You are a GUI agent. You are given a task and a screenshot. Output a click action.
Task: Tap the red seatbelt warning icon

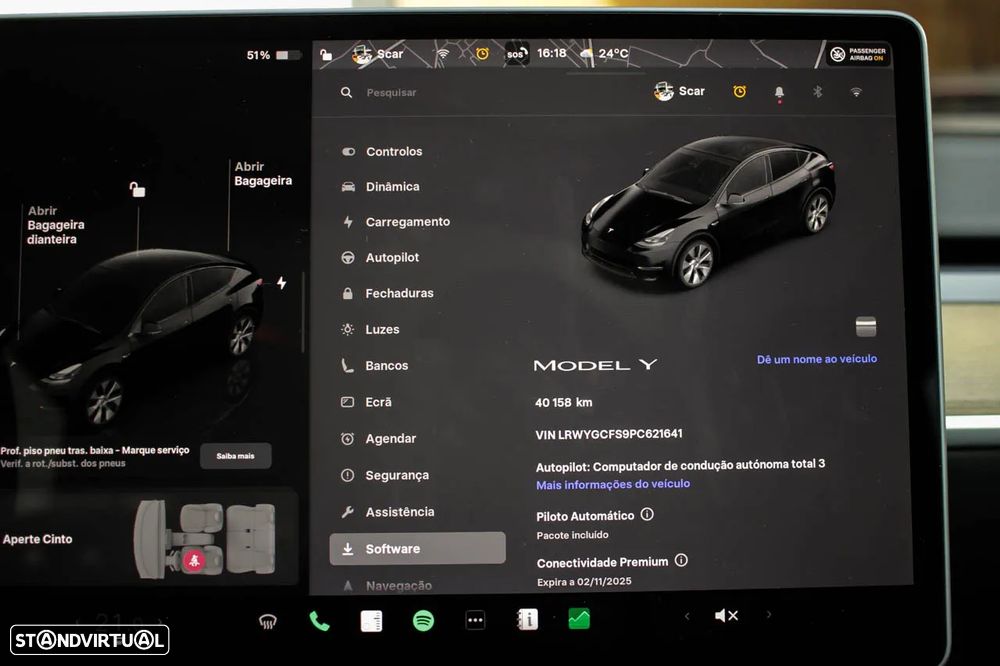pyautogui.click(x=195, y=561)
